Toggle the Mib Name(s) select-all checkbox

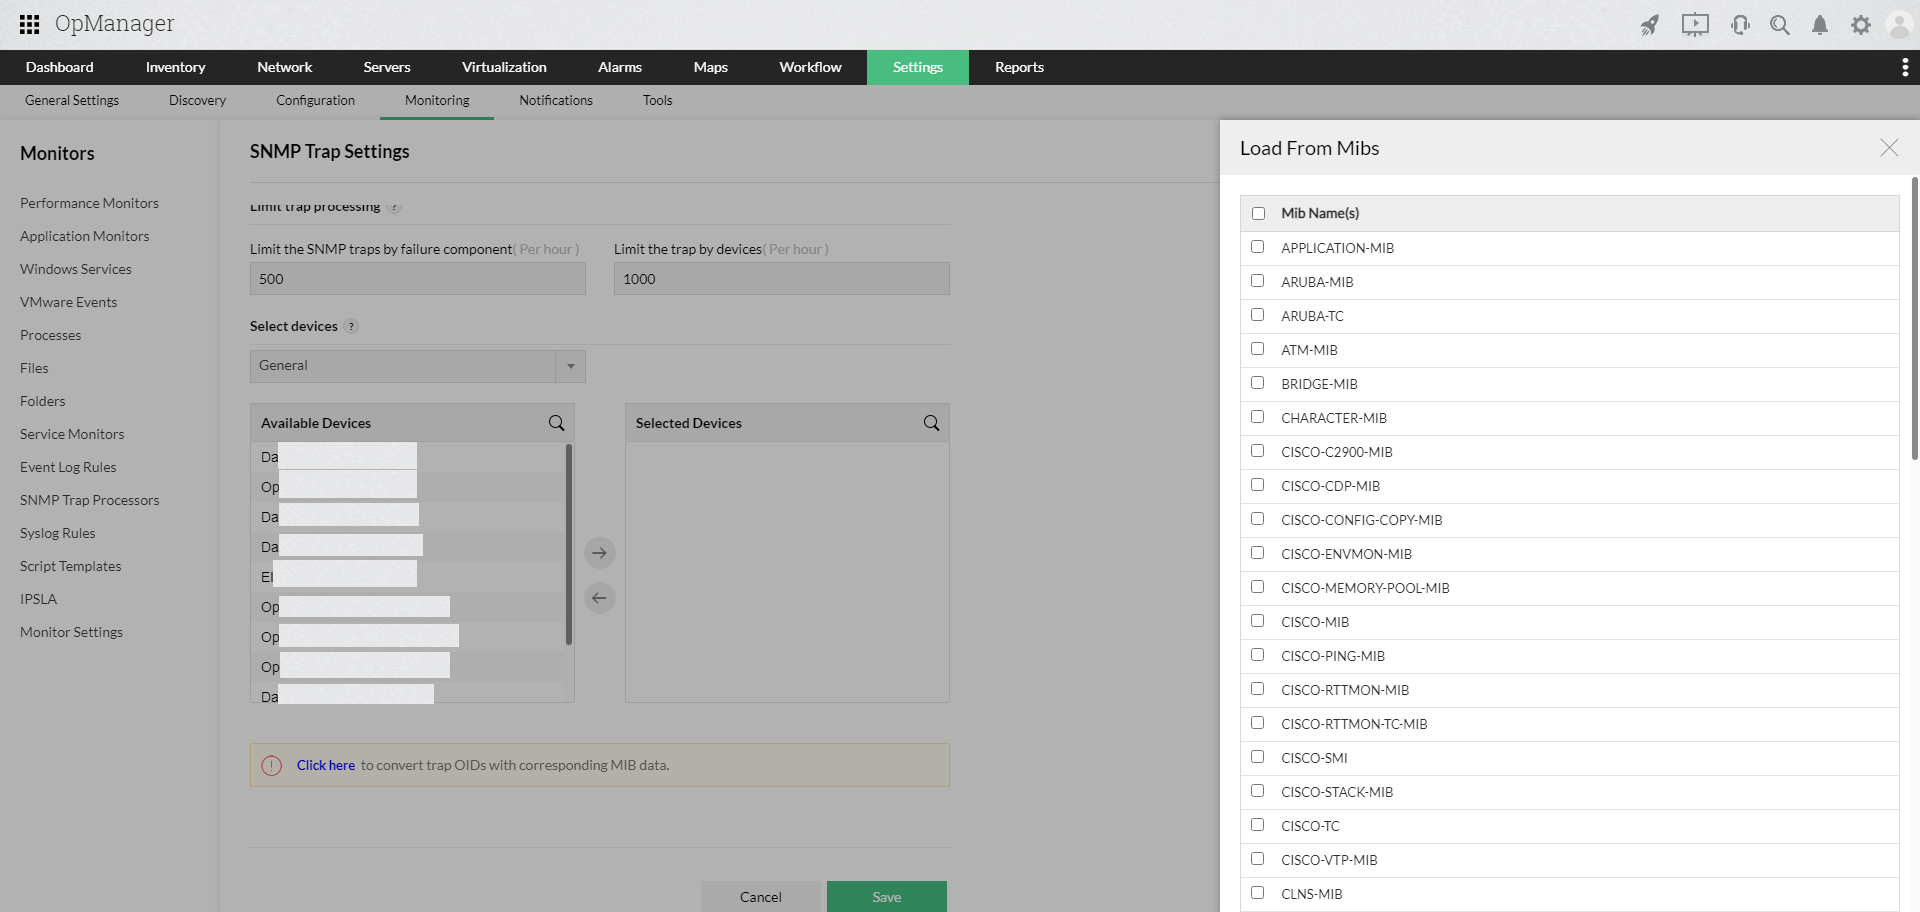[1259, 213]
